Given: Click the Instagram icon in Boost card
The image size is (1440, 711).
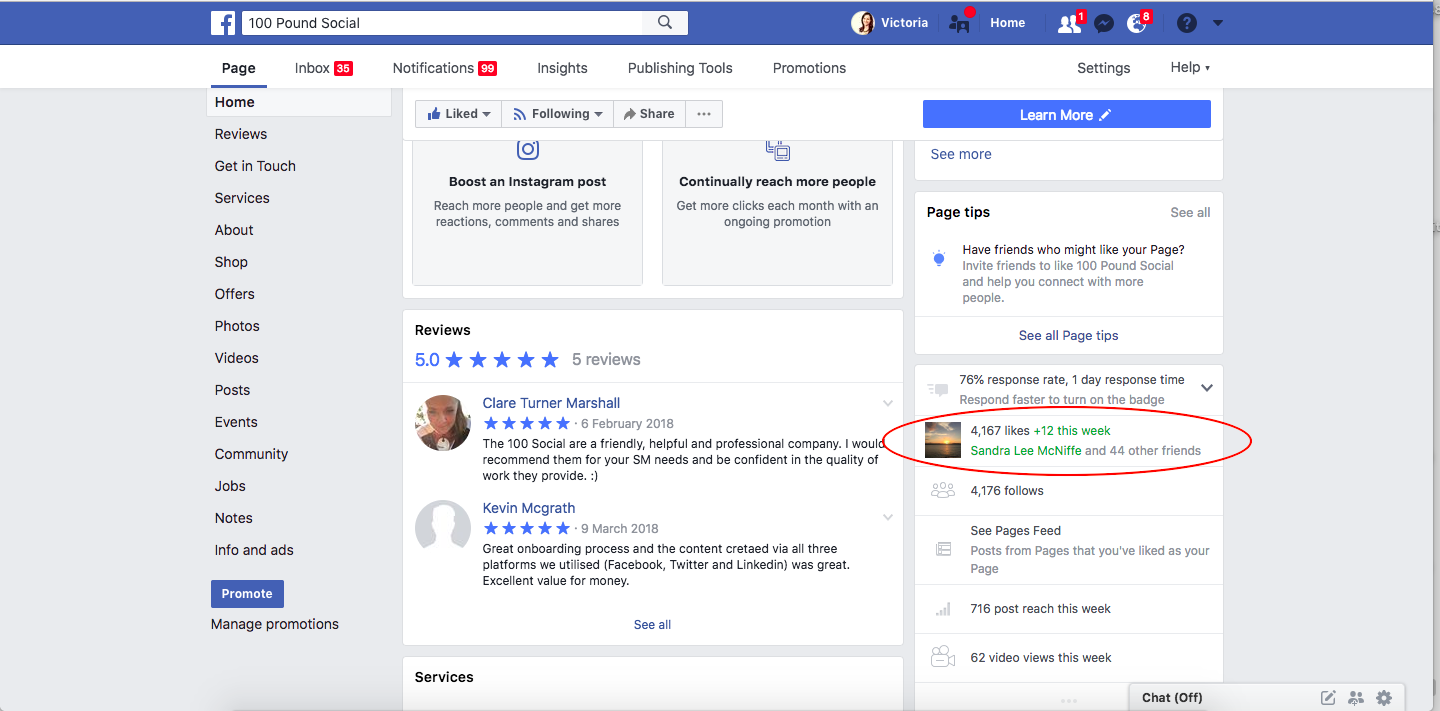Looking at the screenshot, I should (x=528, y=150).
